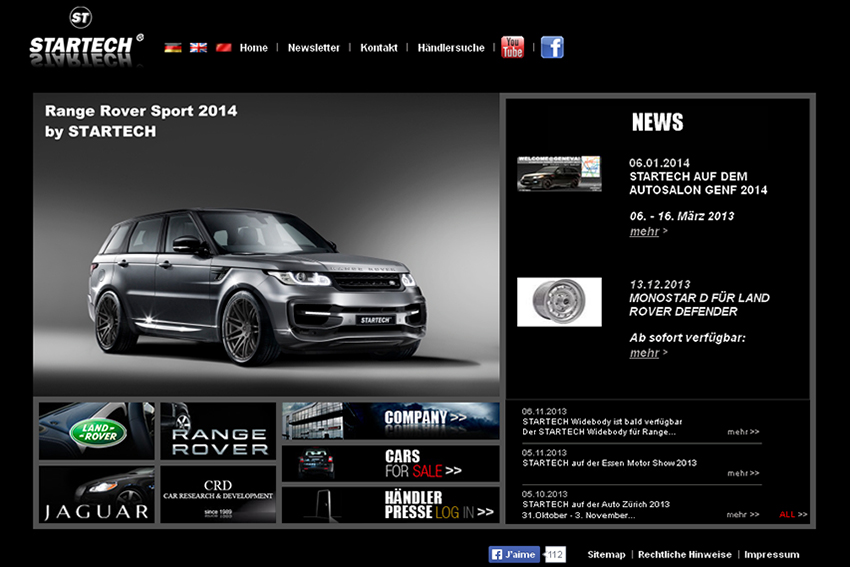Click date '06.01.2014' in news
The width and height of the screenshot is (850, 567).
[x=659, y=163]
